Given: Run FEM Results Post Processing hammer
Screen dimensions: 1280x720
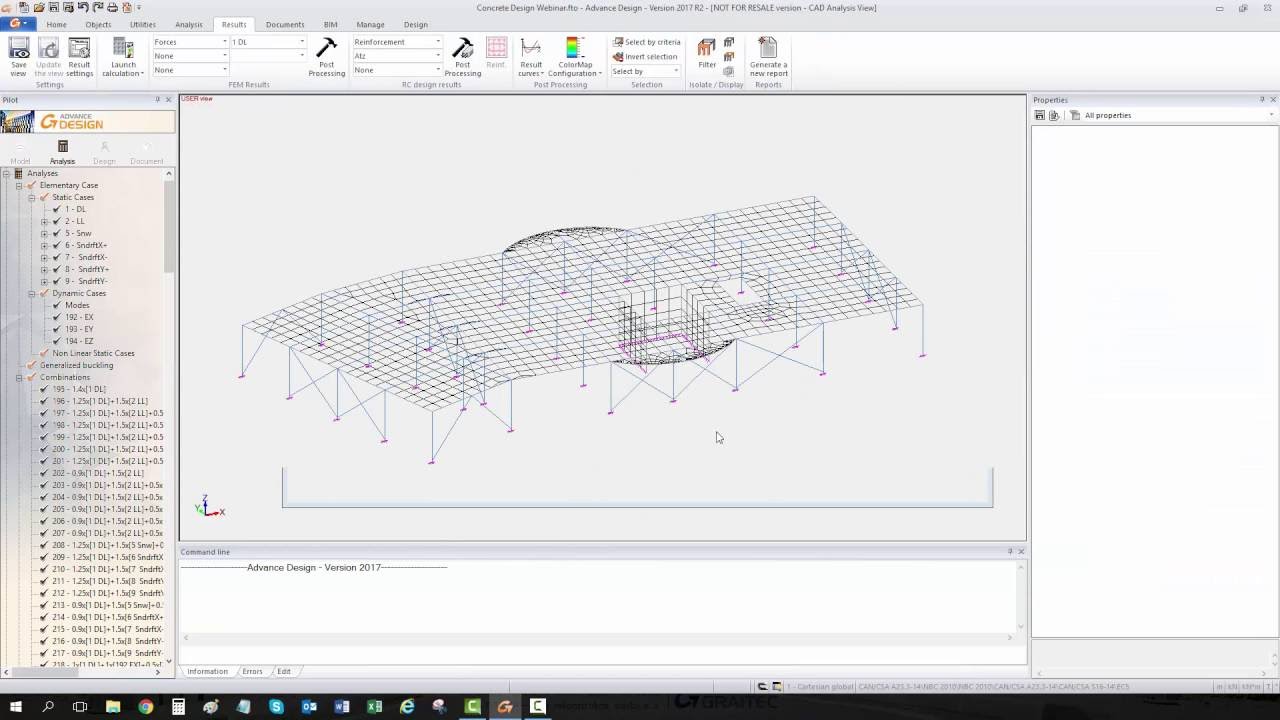Looking at the screenshot, I should pos(326,56).
